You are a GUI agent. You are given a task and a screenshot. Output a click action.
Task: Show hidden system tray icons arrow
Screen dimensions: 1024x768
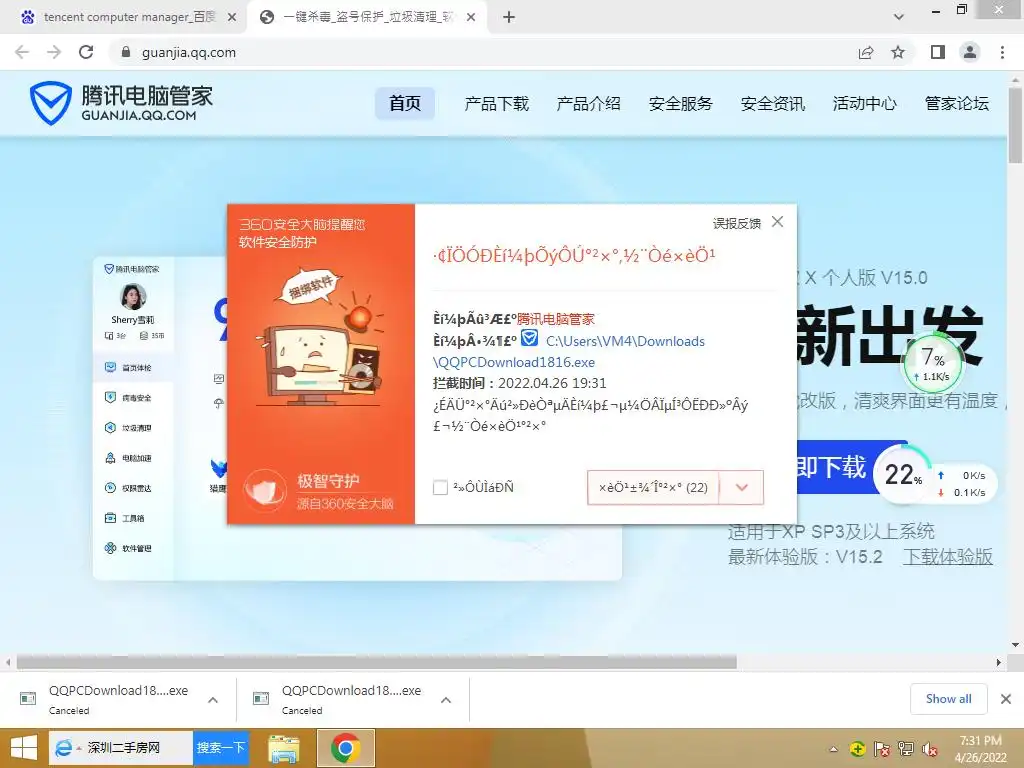click(833, 749)
